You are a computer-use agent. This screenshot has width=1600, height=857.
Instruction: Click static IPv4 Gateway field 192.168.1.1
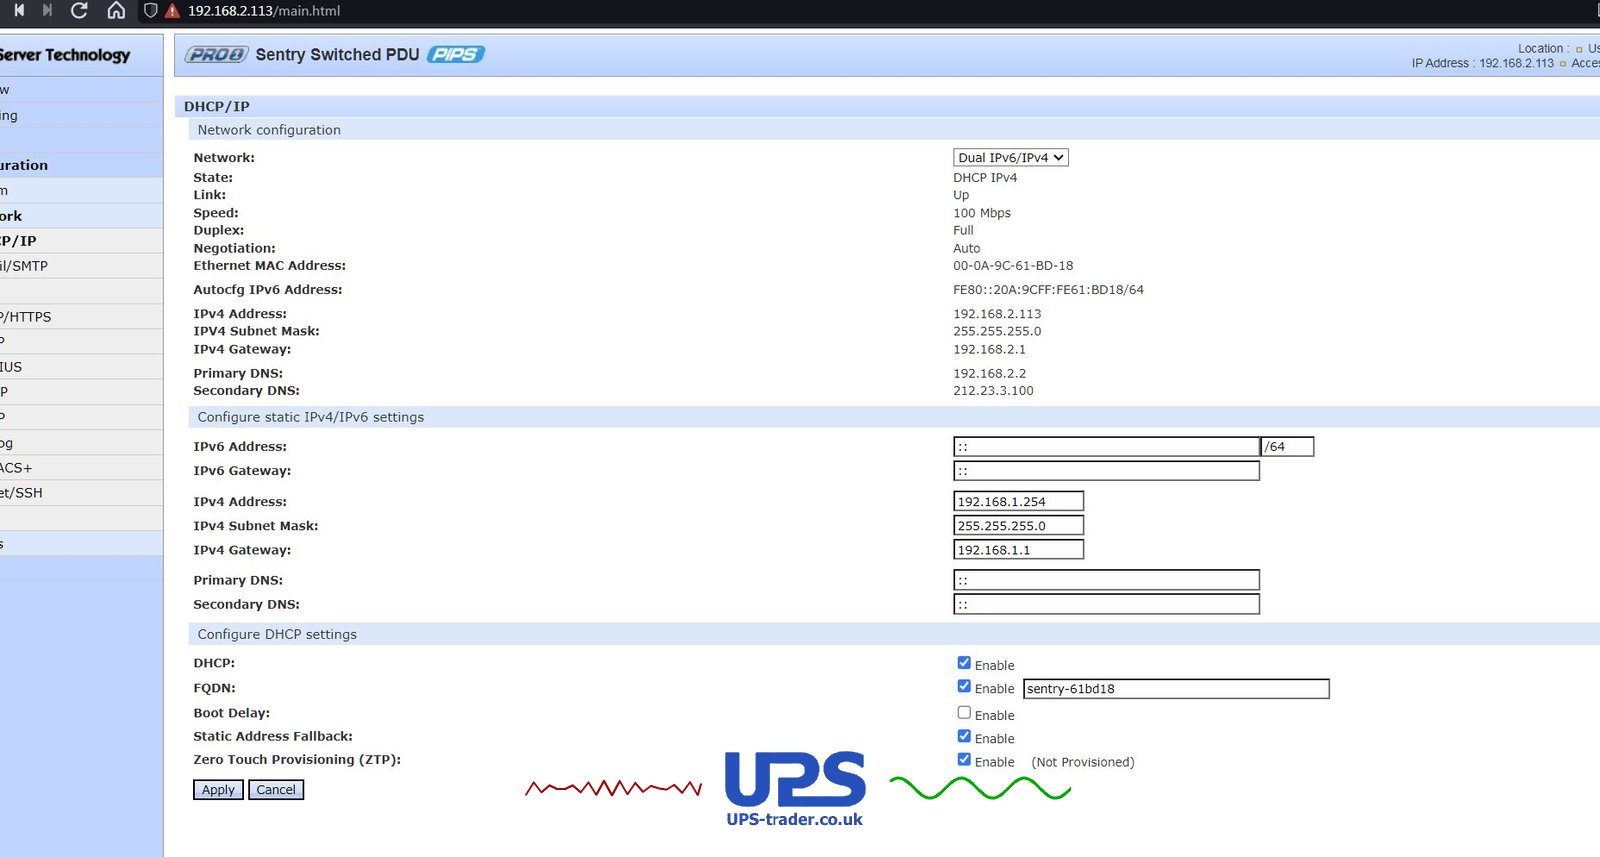pyautogui.click(x=1019, y=549)
